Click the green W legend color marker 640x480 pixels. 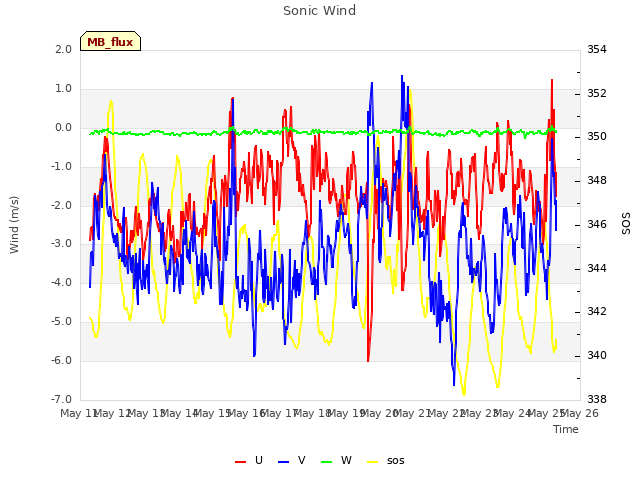[x=327, y=462]
